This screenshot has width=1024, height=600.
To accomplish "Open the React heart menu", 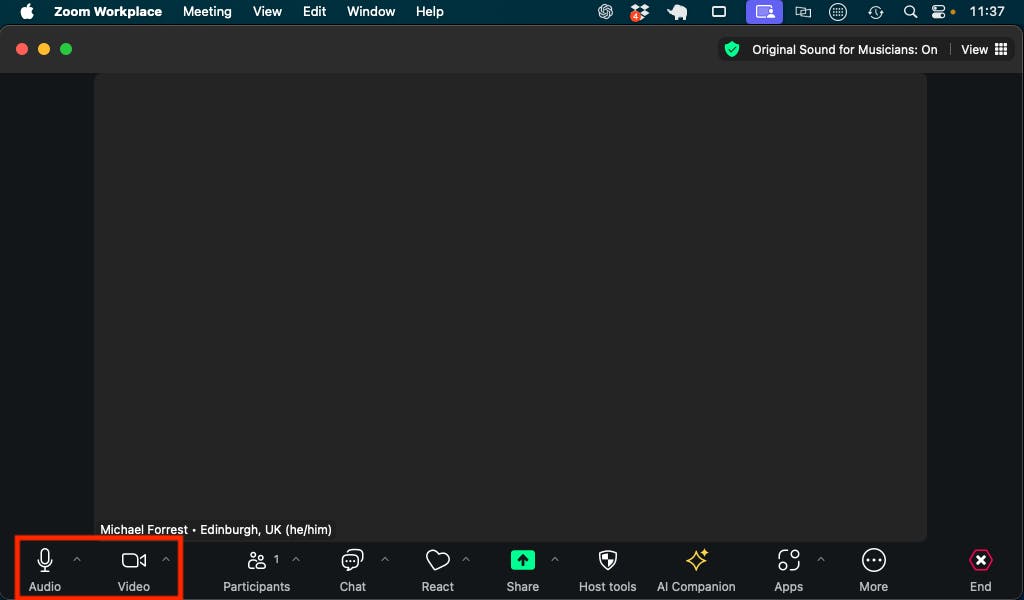I will tap(438, 569).
